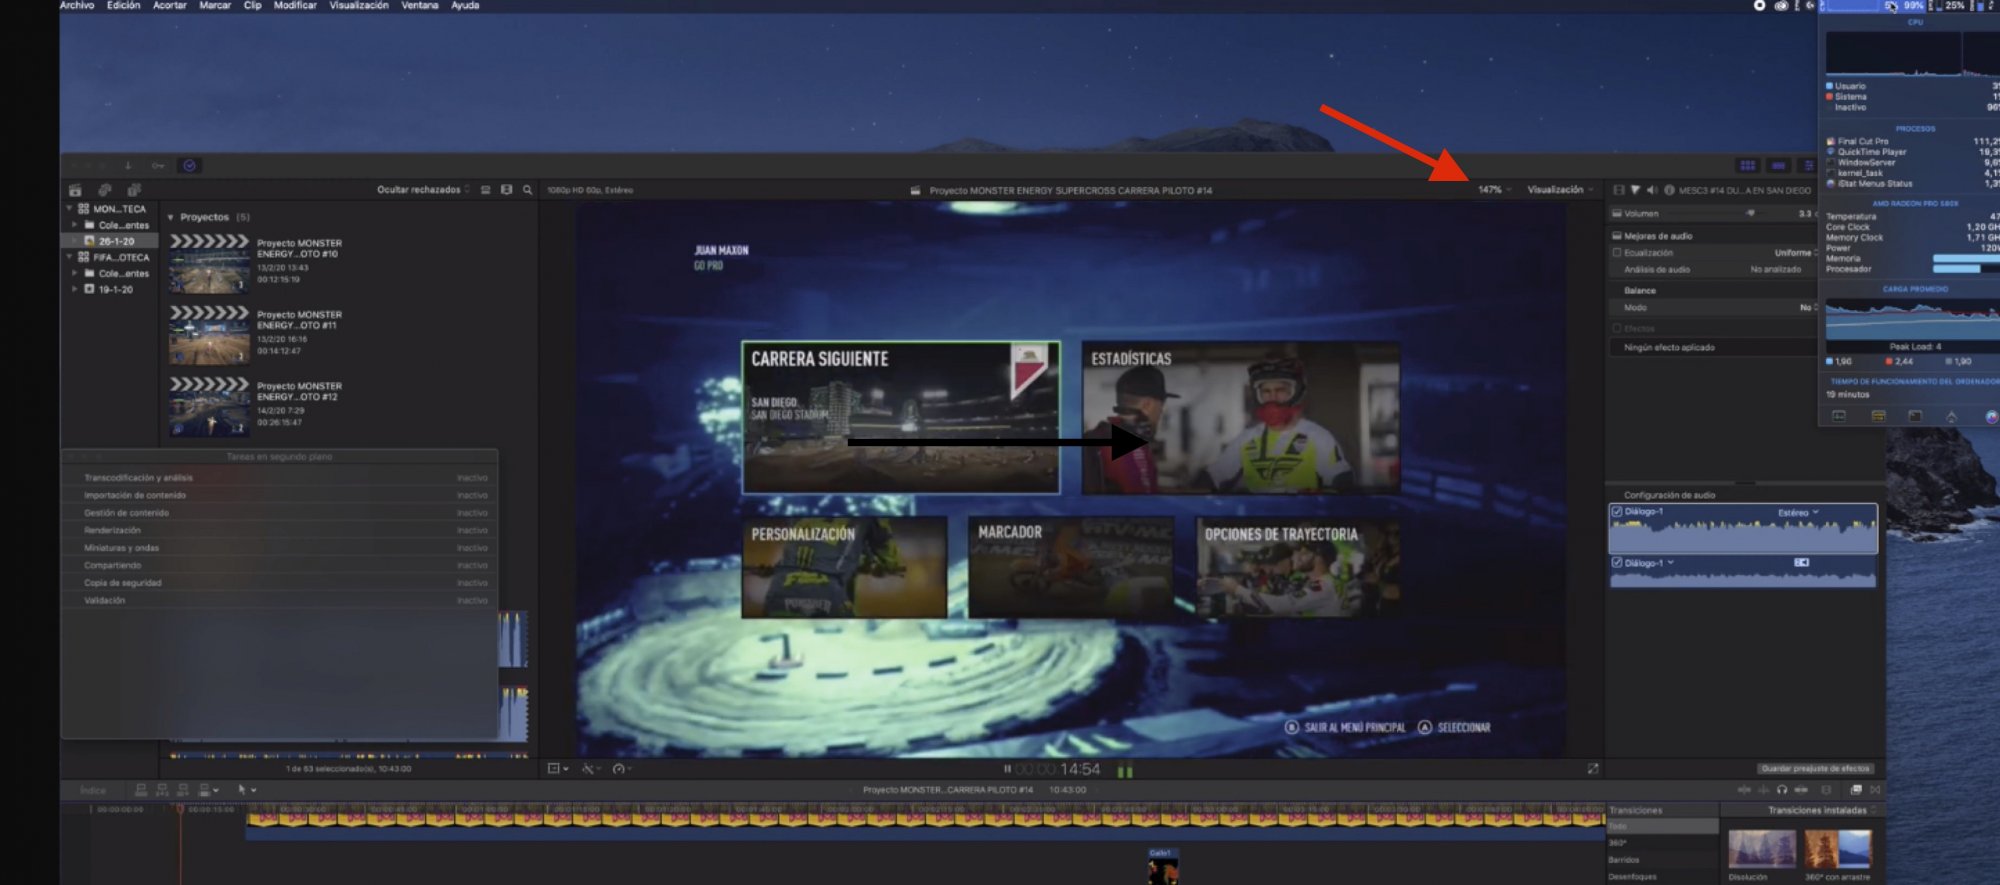The image size is (2000, 885).
Task: Pause playback in the viewer
Action: 1007,769
